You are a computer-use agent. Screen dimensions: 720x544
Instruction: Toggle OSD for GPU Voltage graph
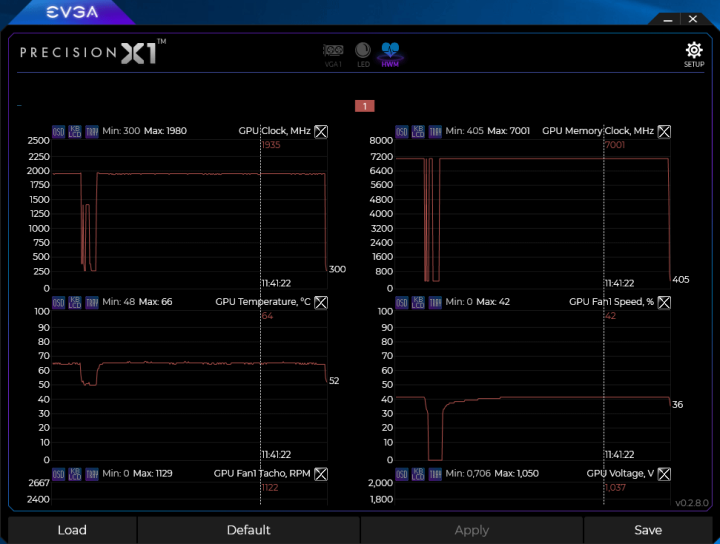402,474
